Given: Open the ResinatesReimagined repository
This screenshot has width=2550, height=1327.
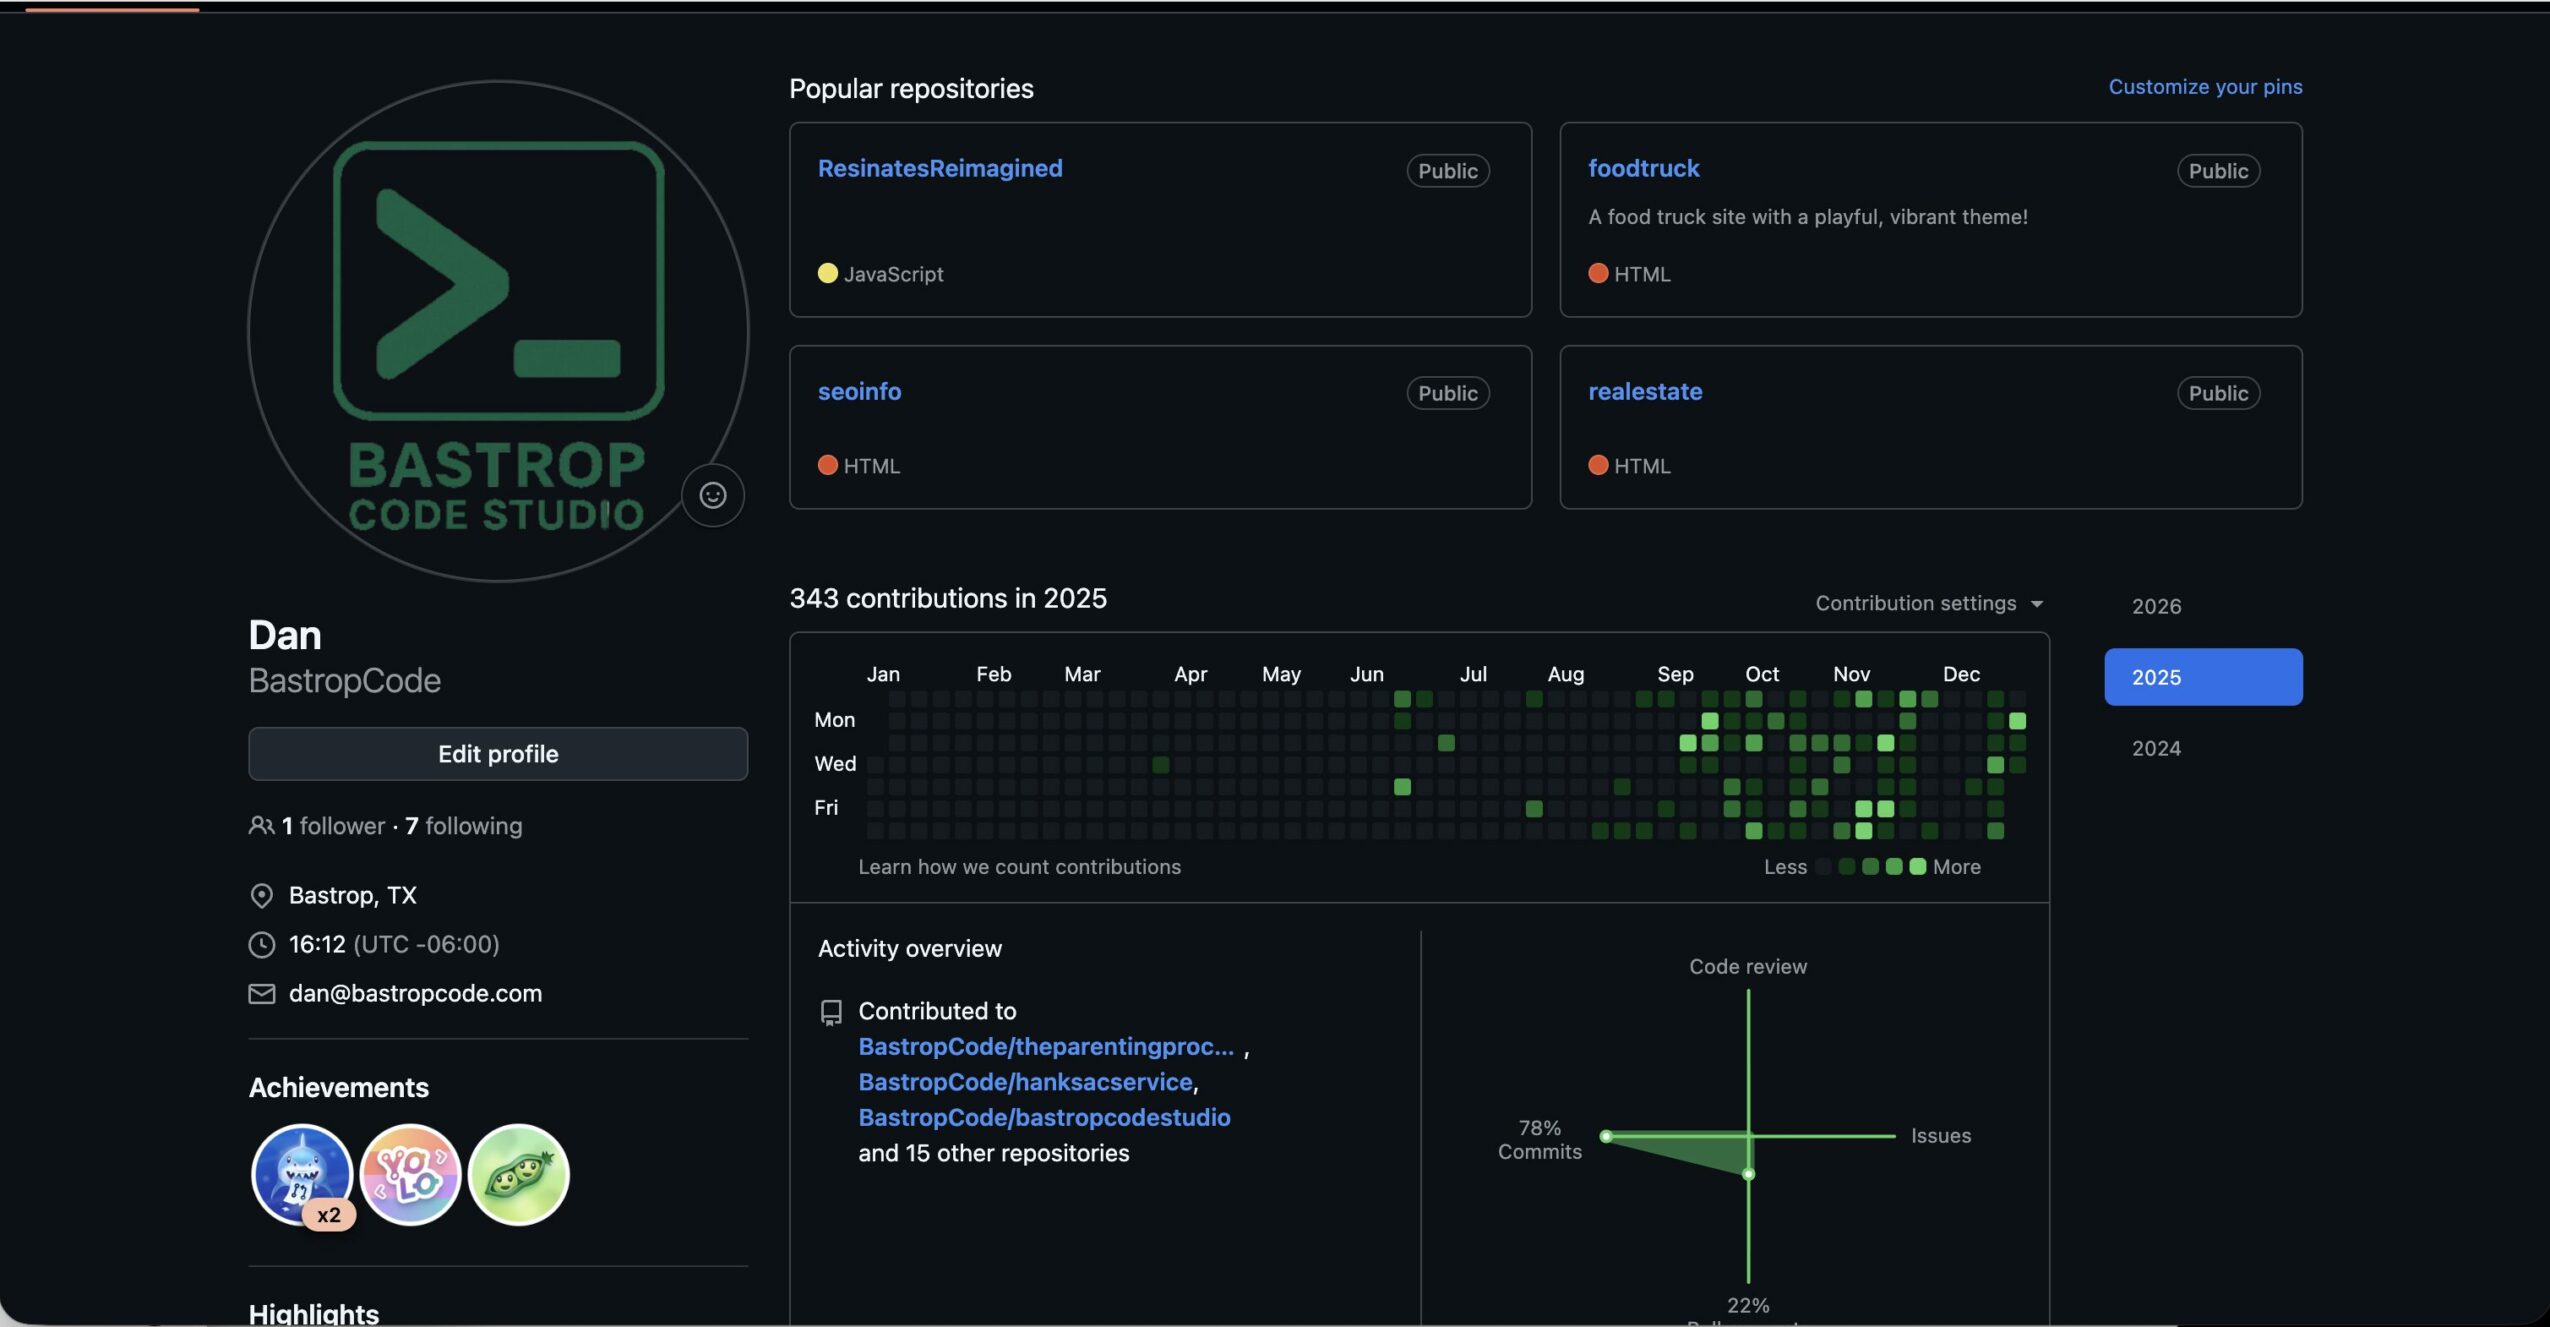Looking at the screenshot, I should pos(939,168).
